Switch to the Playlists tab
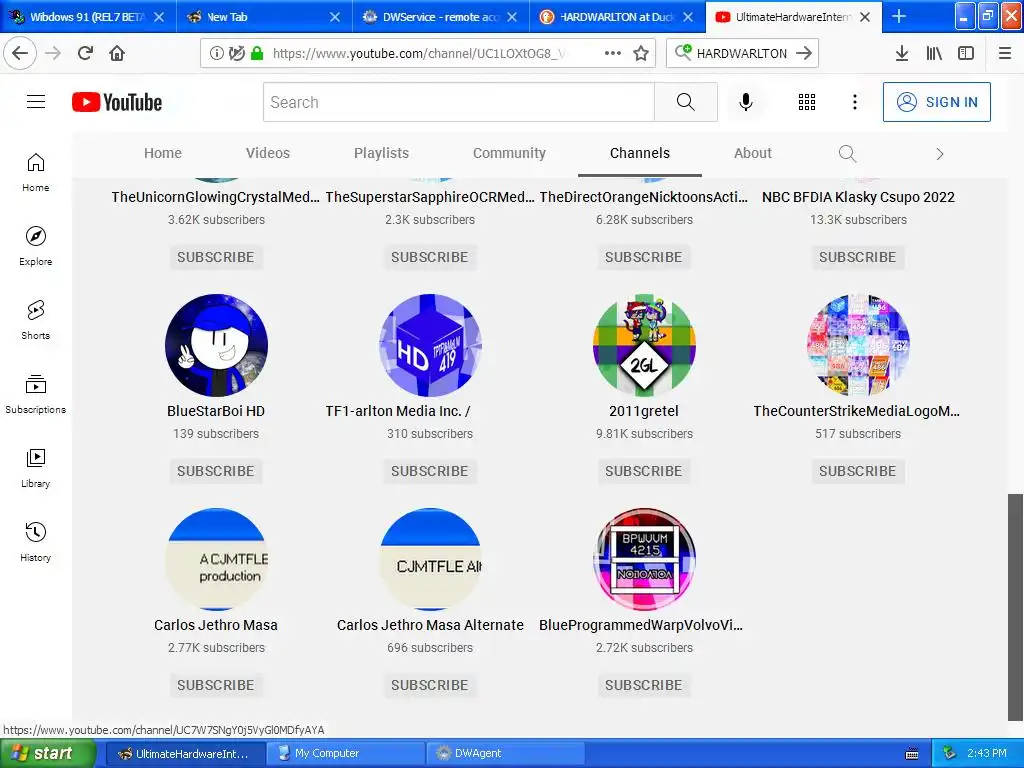This screenshot has height=768, width=1024. [x=381, y=153]
